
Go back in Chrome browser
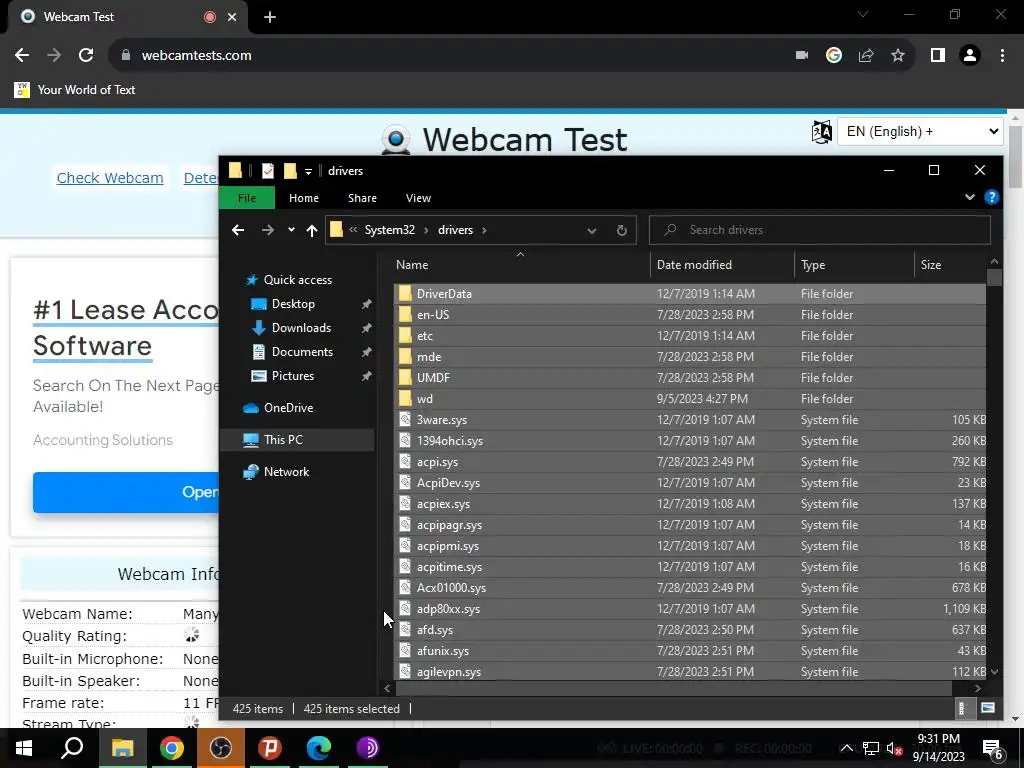pos(22,56)
